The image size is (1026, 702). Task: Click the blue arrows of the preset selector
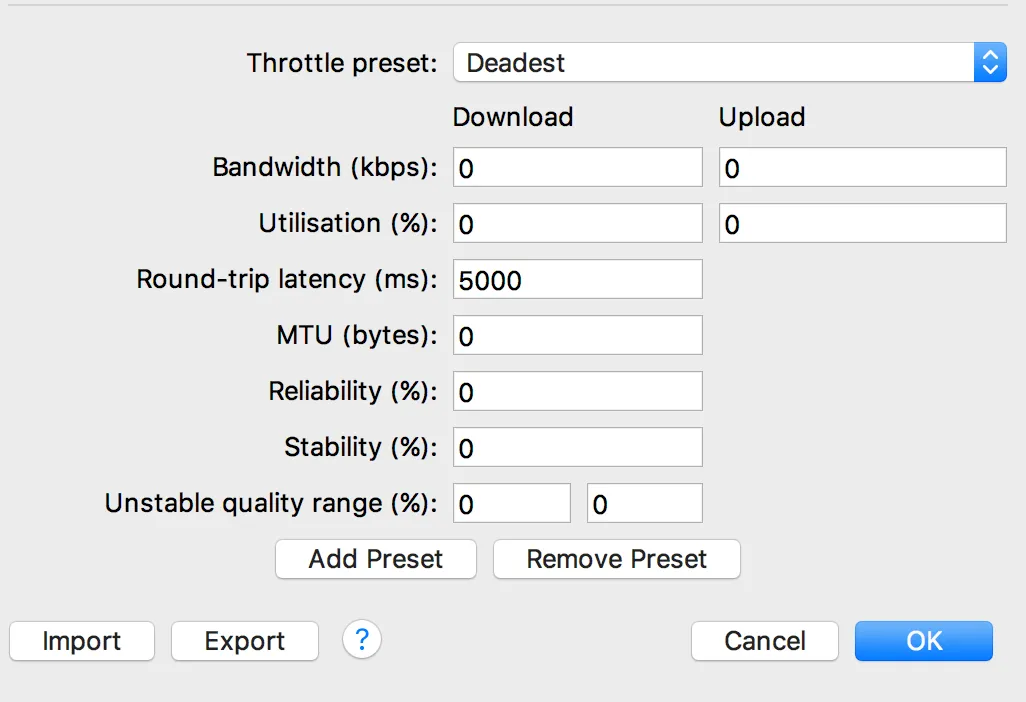(x=989, y=63)
